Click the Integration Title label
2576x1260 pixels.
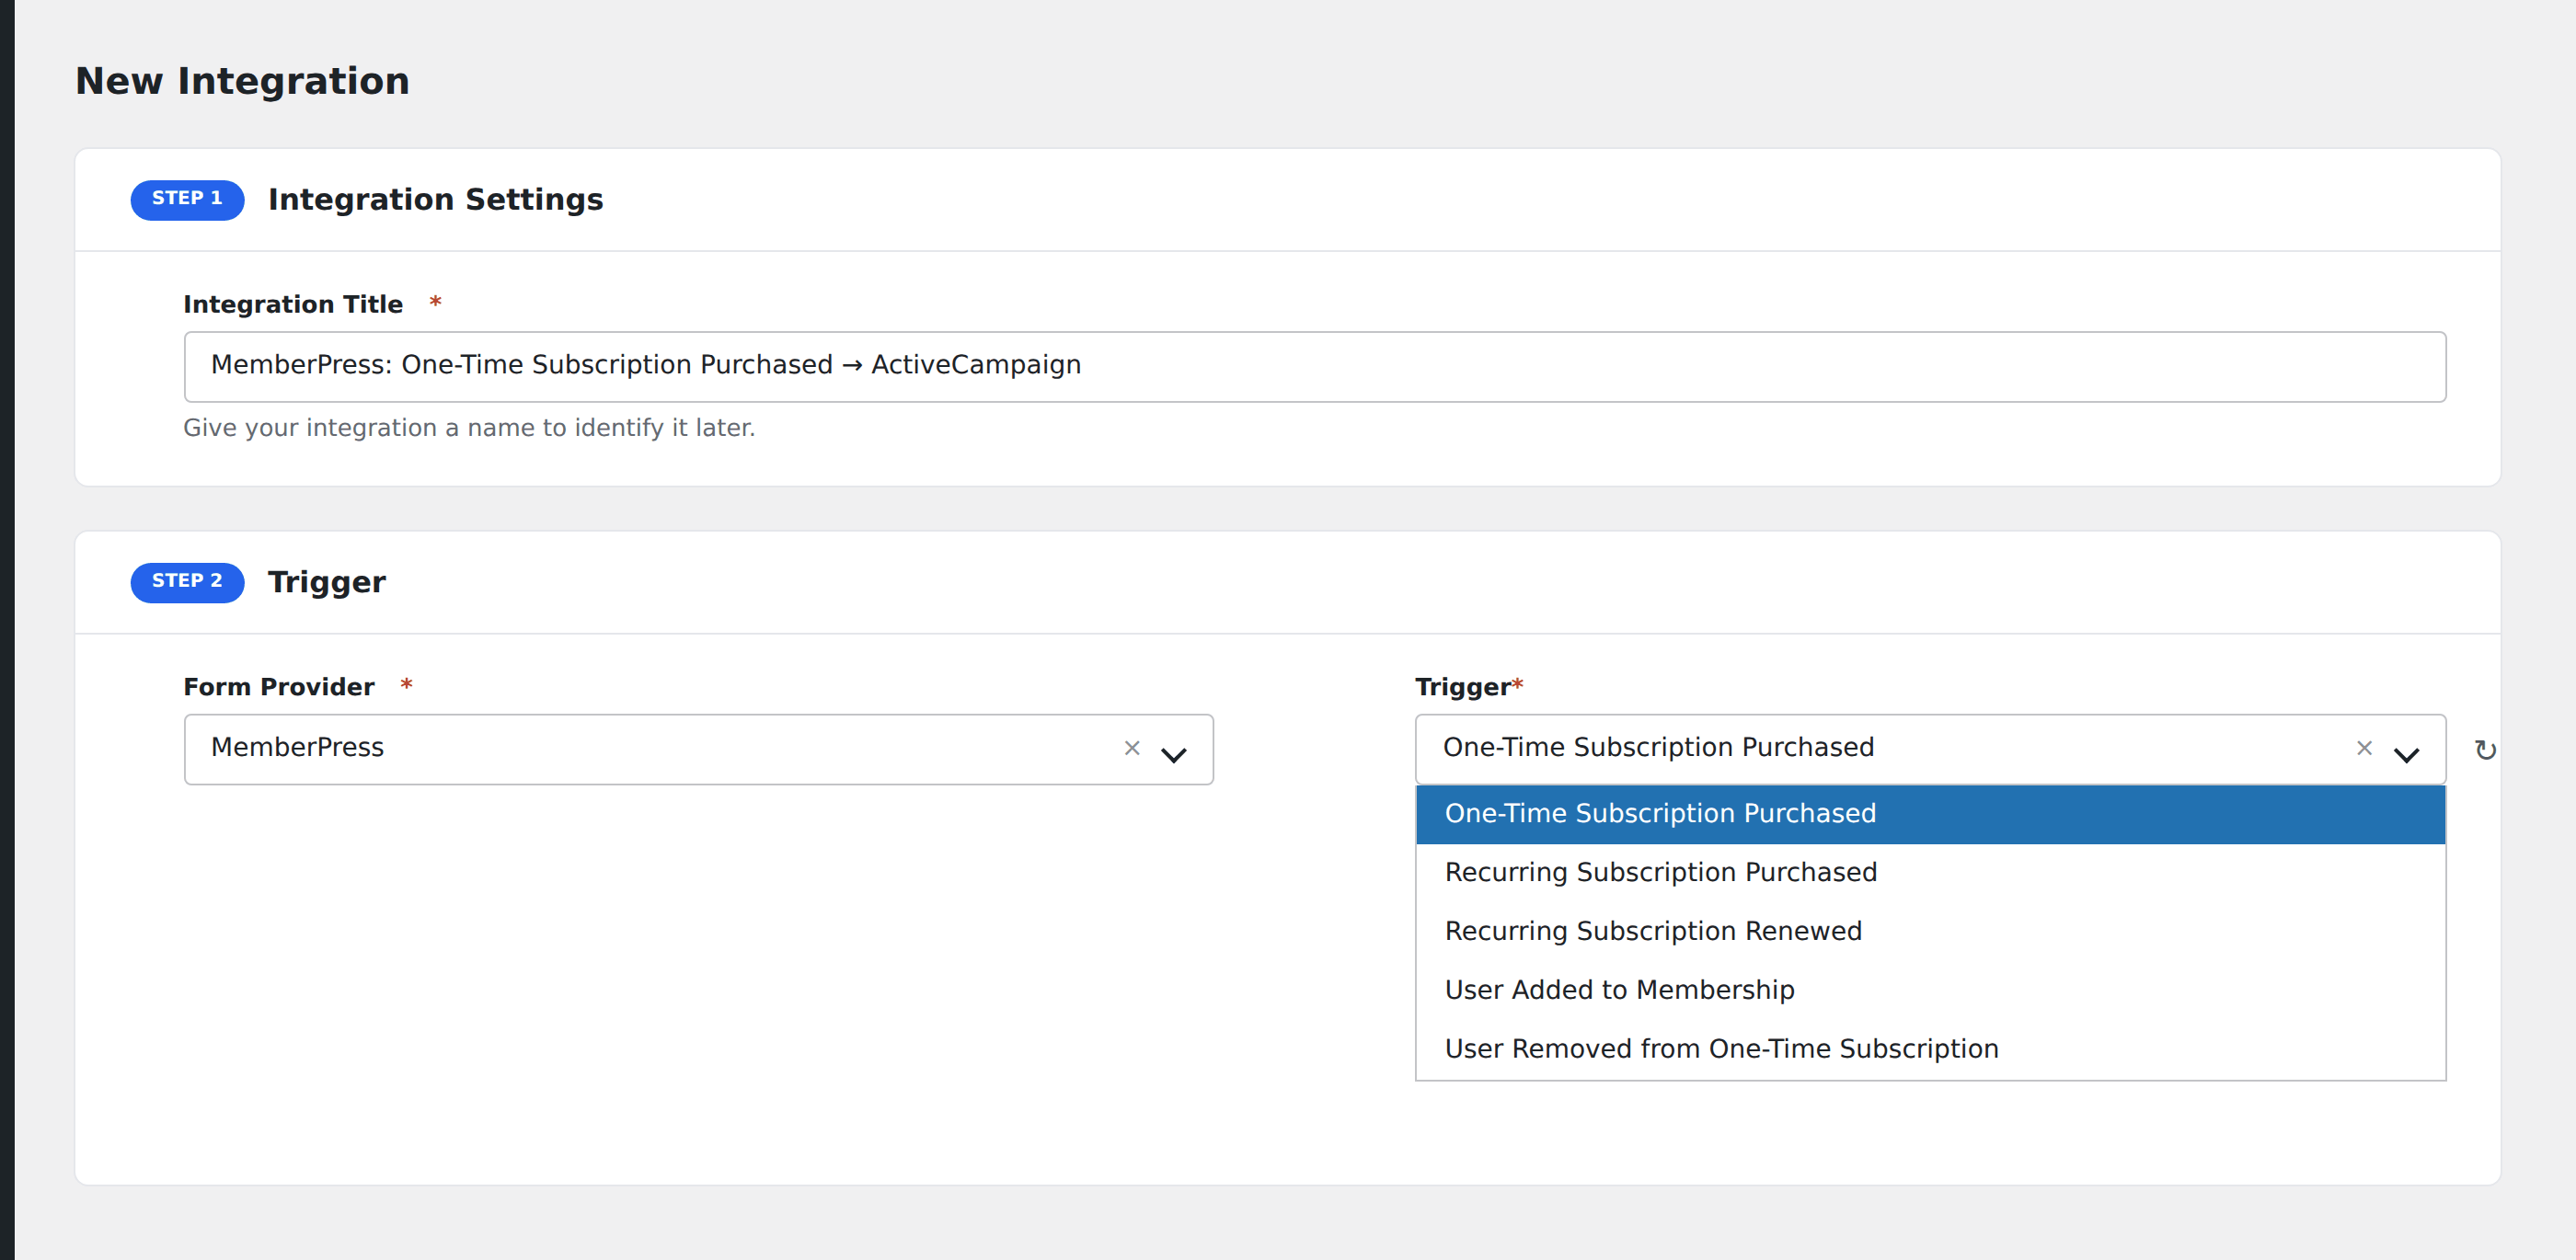coord(292,305)
